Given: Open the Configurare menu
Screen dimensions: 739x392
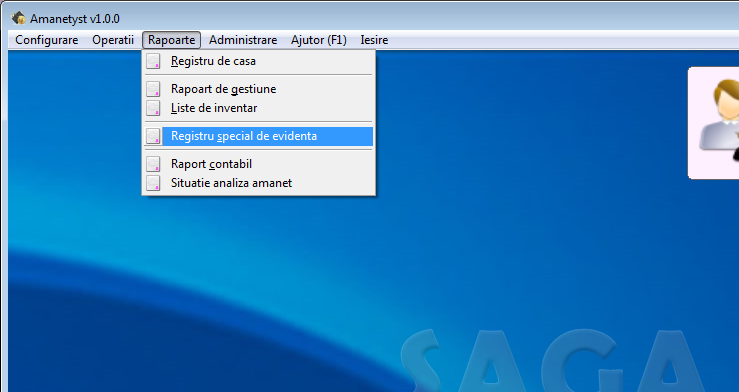Looking at the screenshot, I should [47, 40].
